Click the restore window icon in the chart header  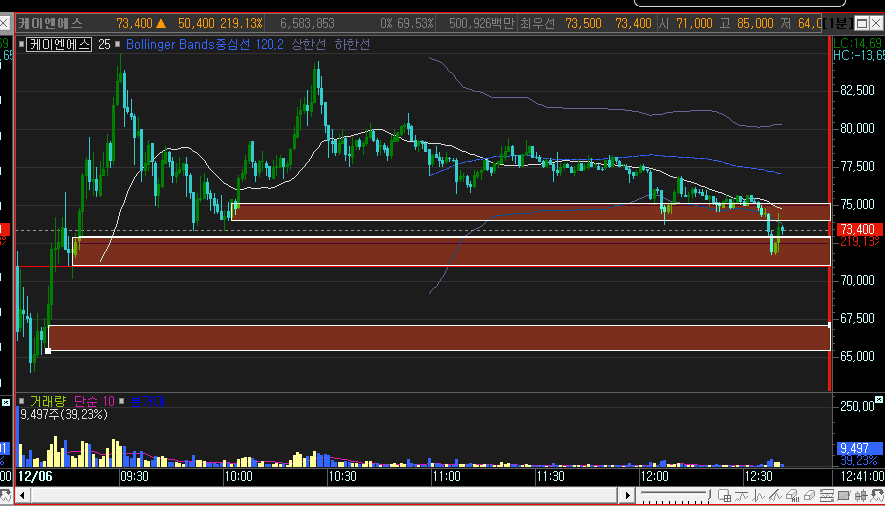click(861, 23)
